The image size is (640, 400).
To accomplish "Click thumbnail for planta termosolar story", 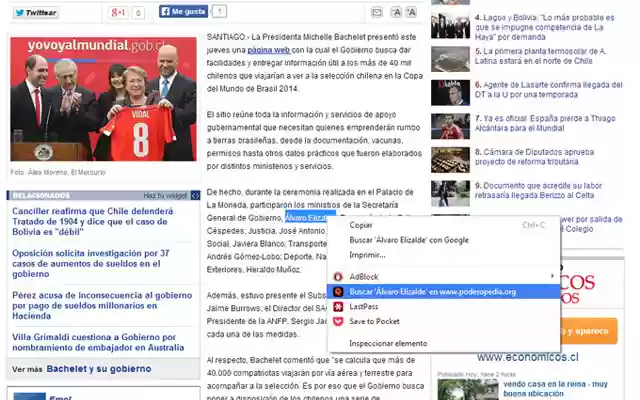I will (x=450, y=59).
